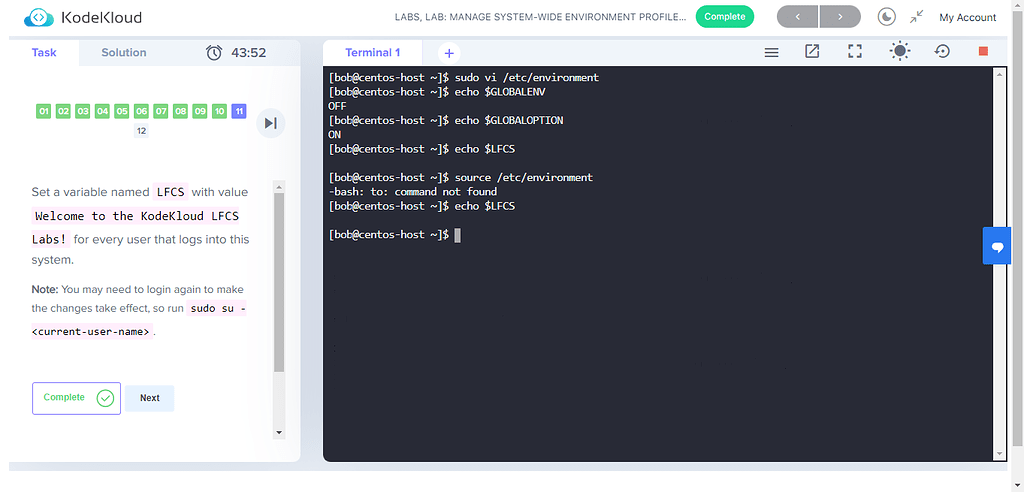Switch to the Task tab
1024x492 pixels.
(x=44, y=53)
